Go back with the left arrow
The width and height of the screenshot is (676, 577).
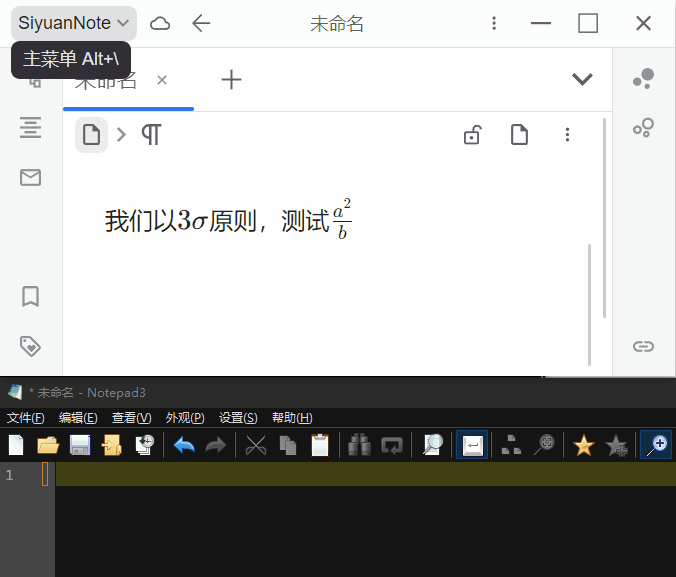pyautogui.click(x=201, y=23)
